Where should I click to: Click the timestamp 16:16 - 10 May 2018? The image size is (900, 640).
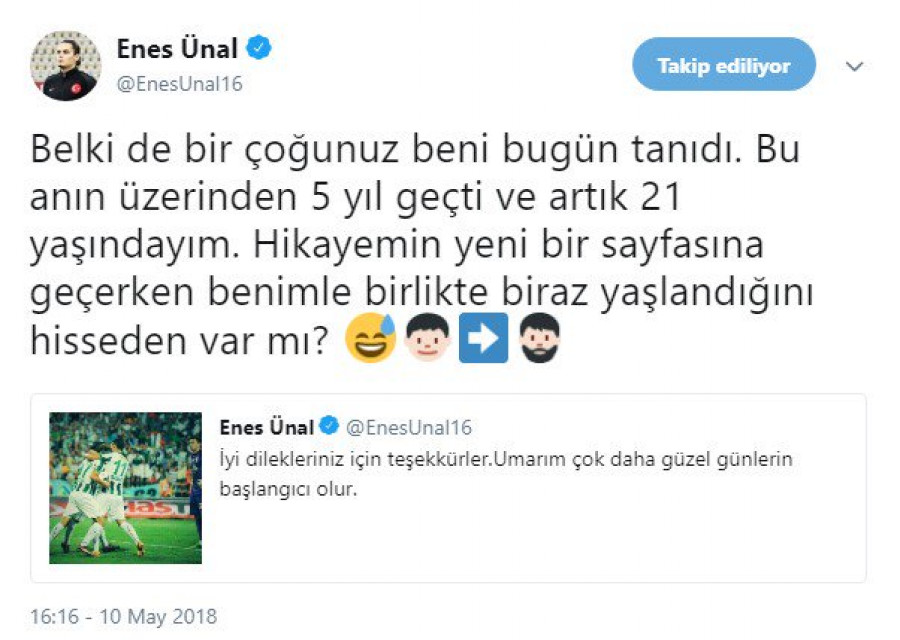pos(123,616)
